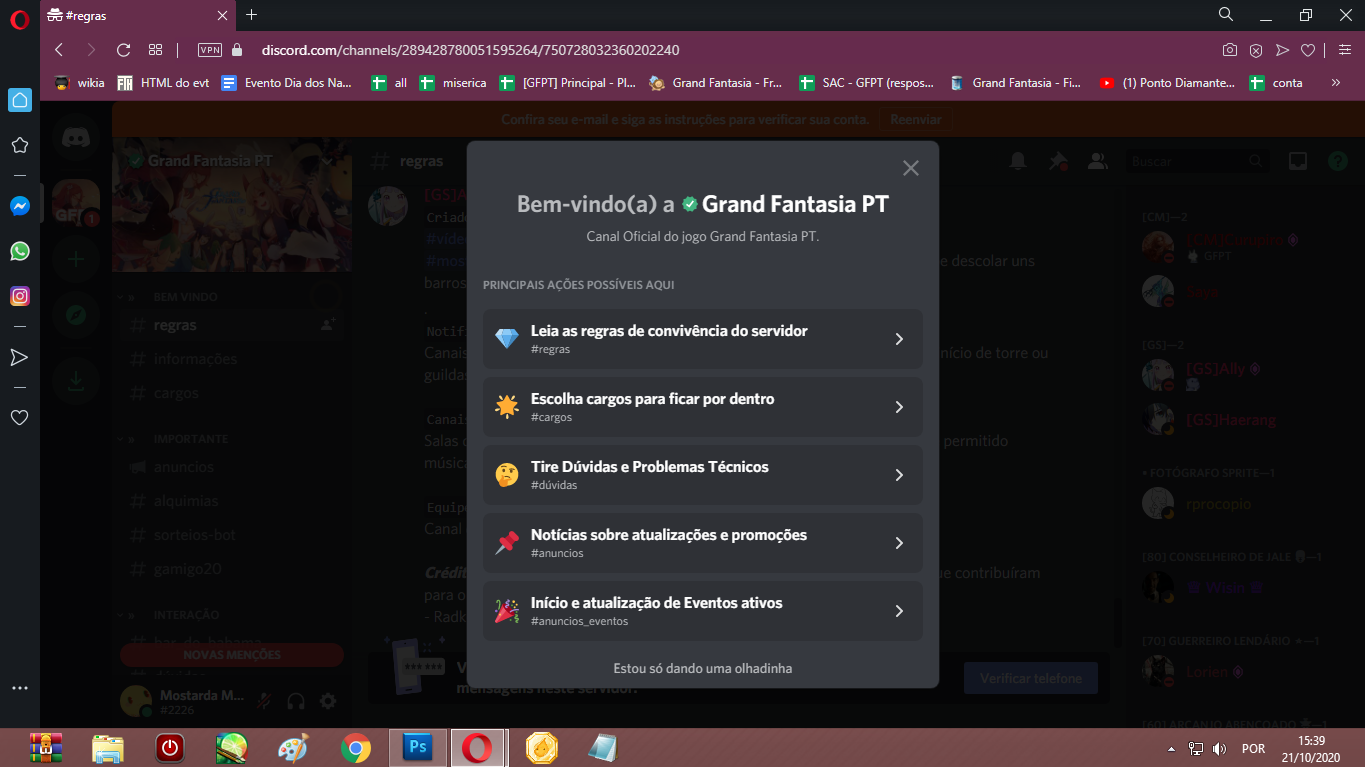Screen dimensions: 1365x767
Task: Click Verificar telefone button
Action: click(1031, 678)
